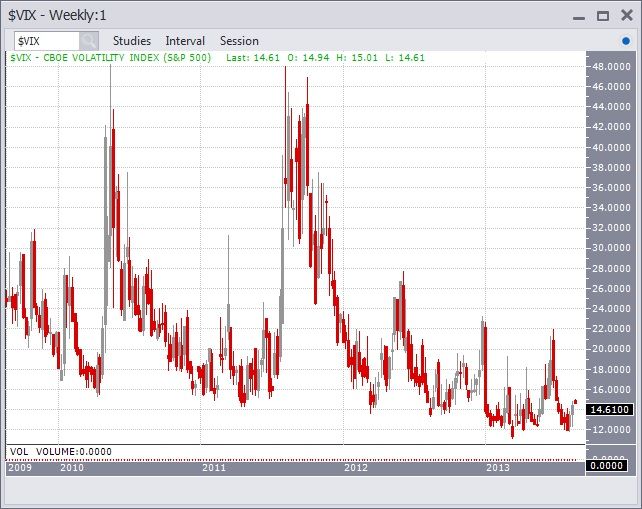The height and width of the screenshot is (509, 642).
Task: Click the L: 14.61 low value
Action: [405, 58]
